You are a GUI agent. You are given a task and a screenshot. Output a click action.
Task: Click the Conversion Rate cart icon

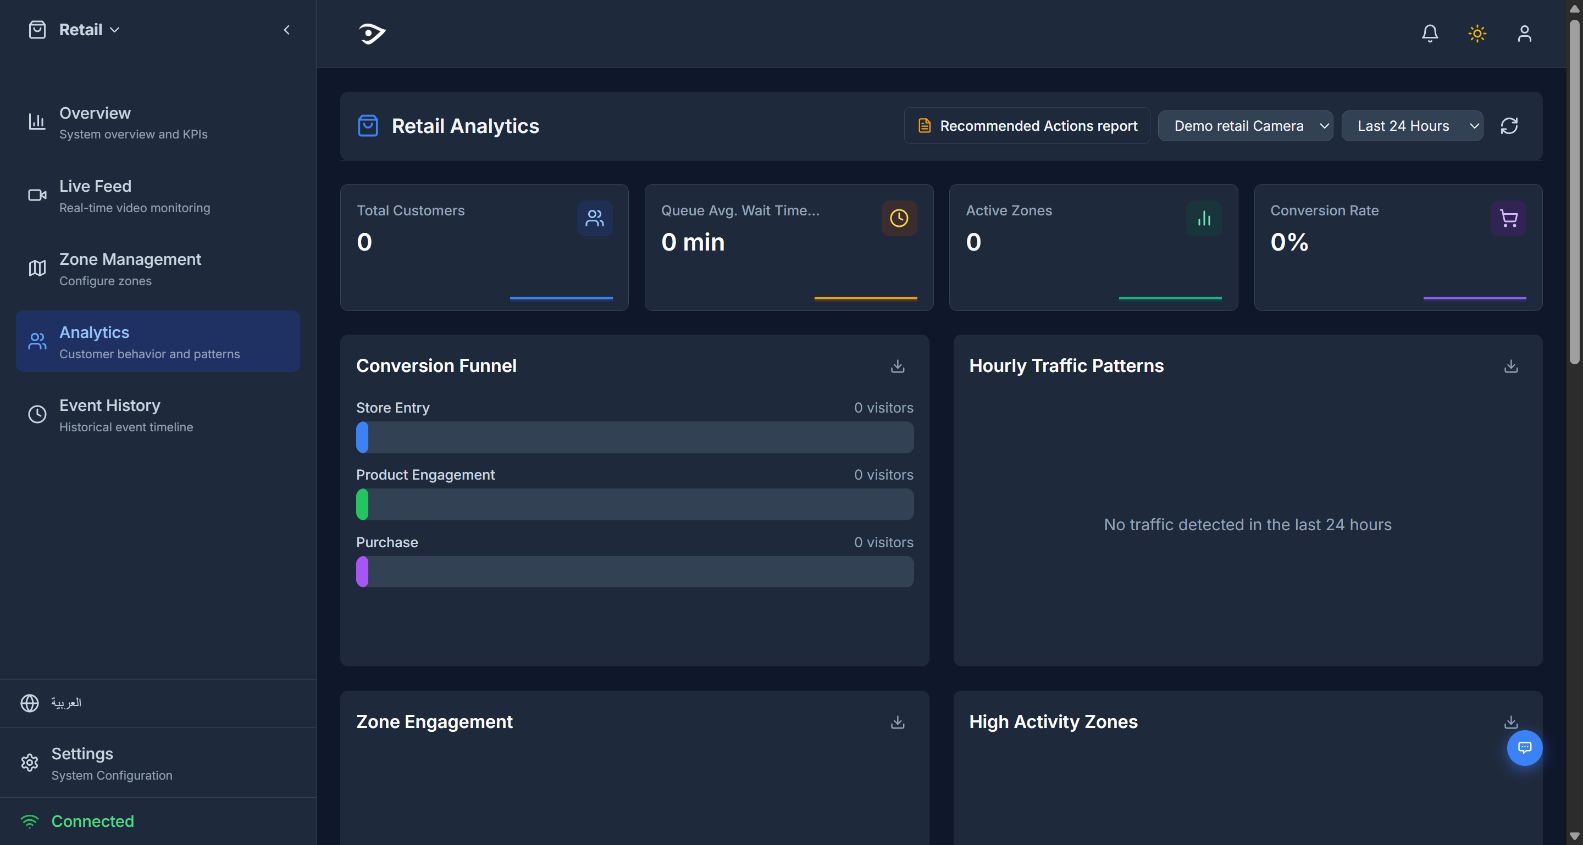click(x=1509, y=218)
